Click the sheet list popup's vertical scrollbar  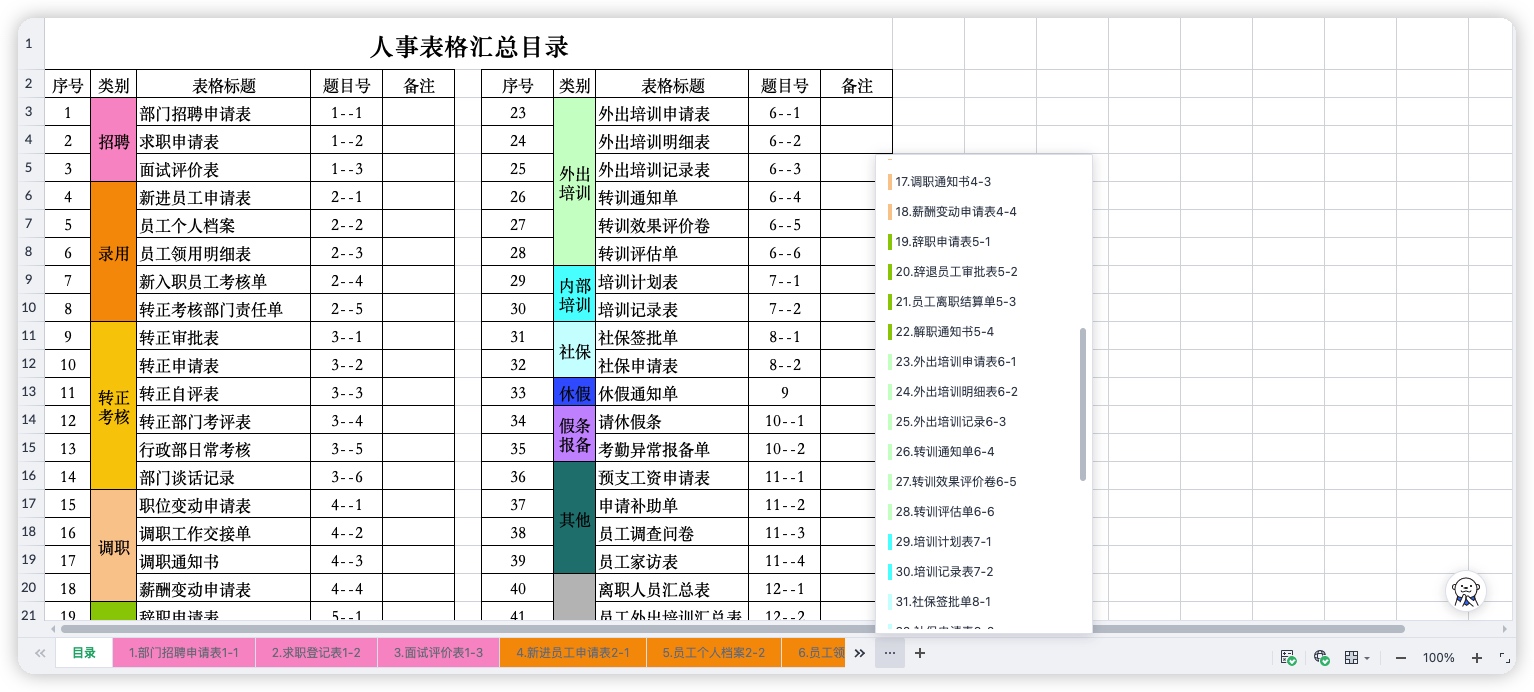[1084, 405]
